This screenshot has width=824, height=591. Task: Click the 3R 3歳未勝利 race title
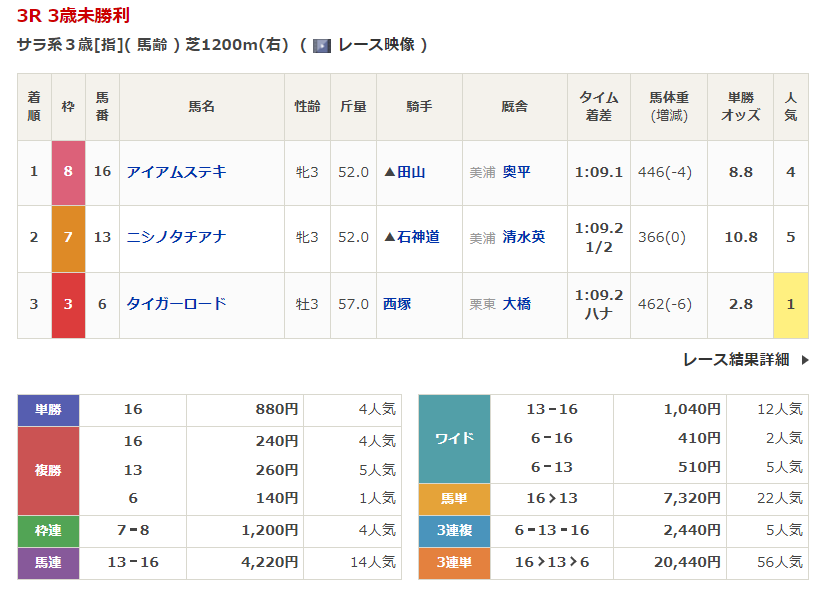pos(73,16)
